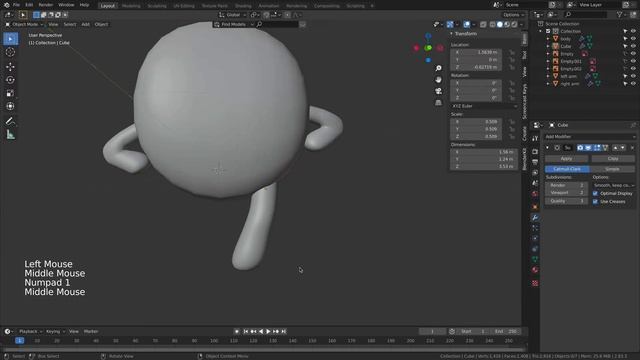Viewport: 640px width, 360px height.
Task: Toggle modifier edit mode display icon
Action: coord(597,148)
